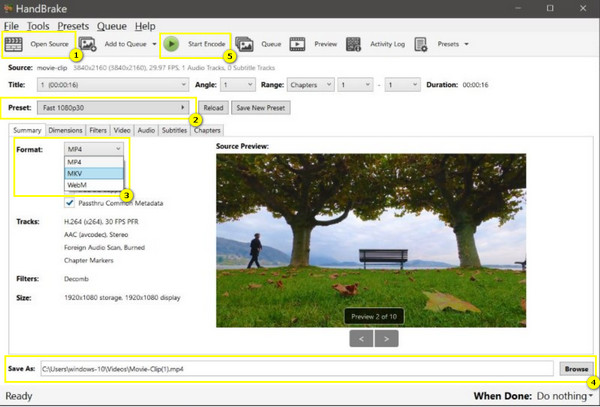600x407 pixels.
Task: Click the Presets document gear icon
Action: click(x=421, y=44)
